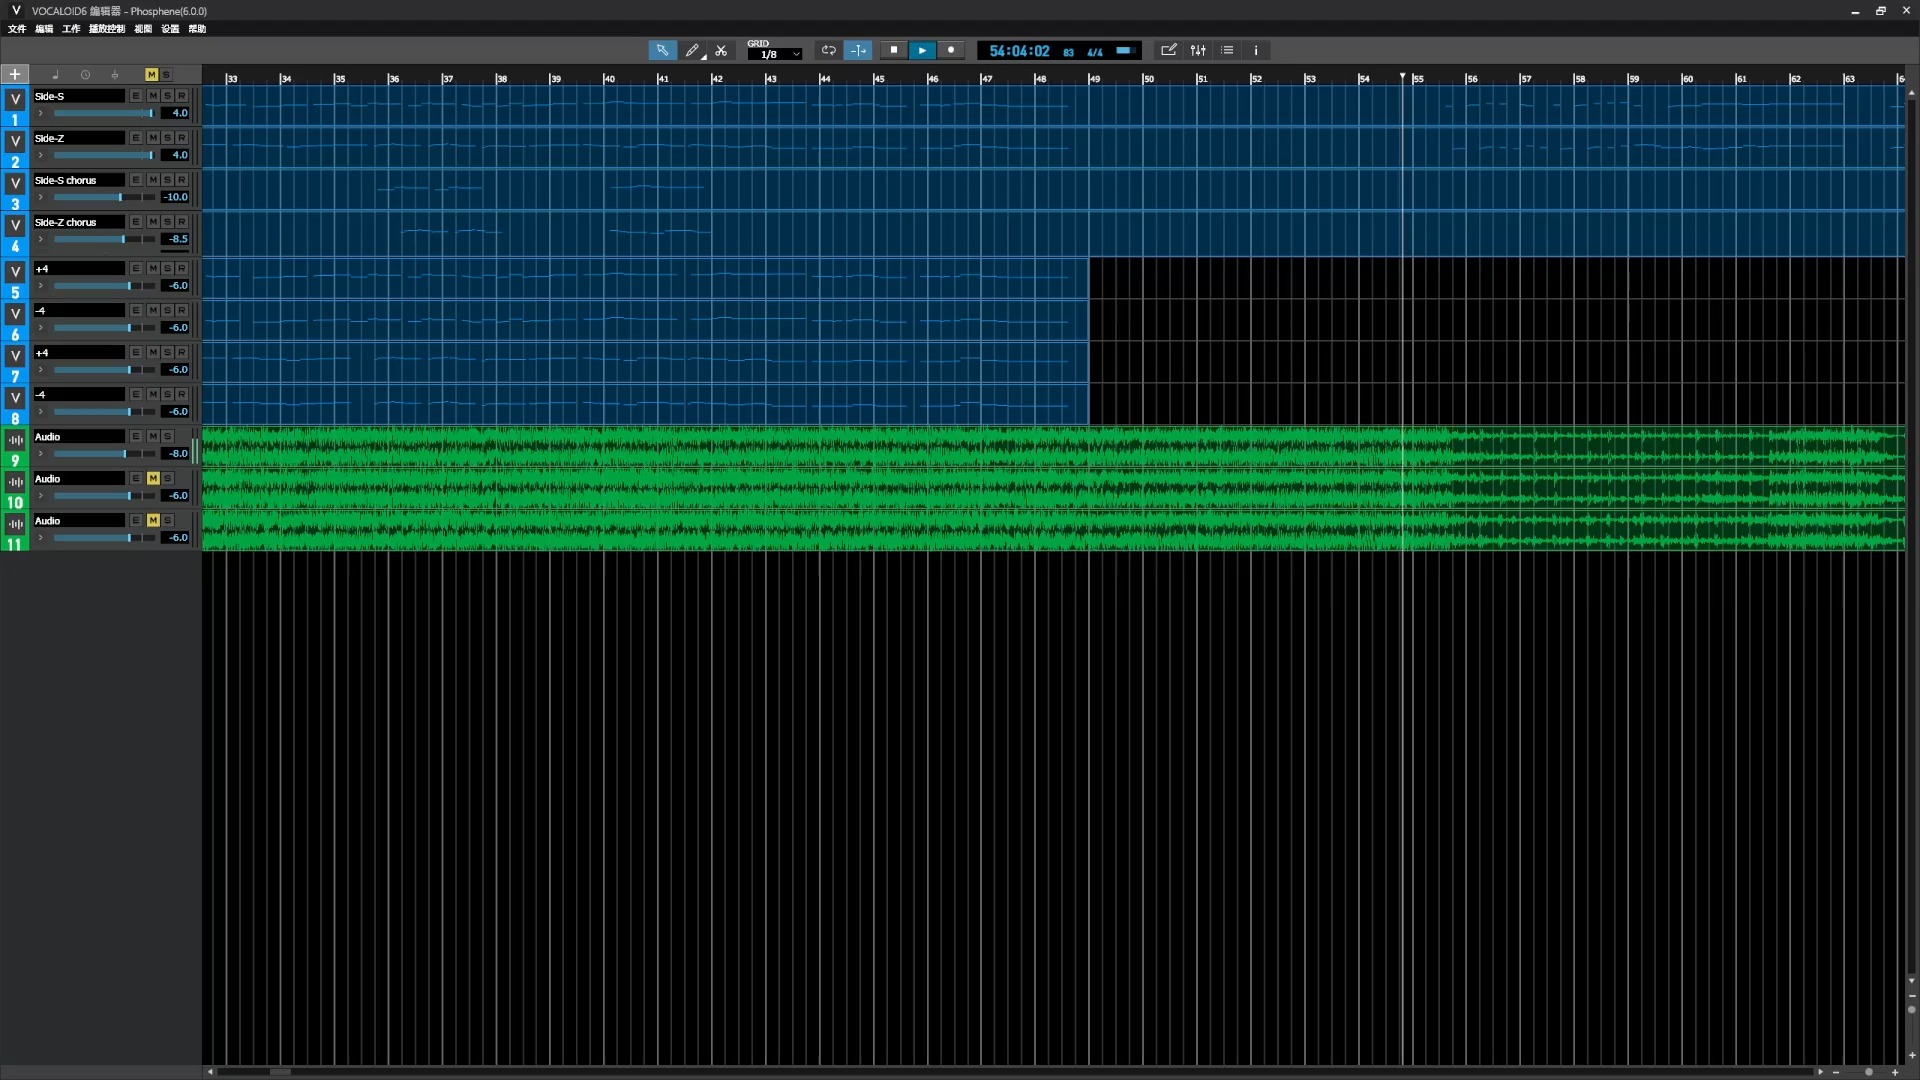Adjust the Side-S volume slider
The image size is (1920, 1080).
click(x=104, y=113)
